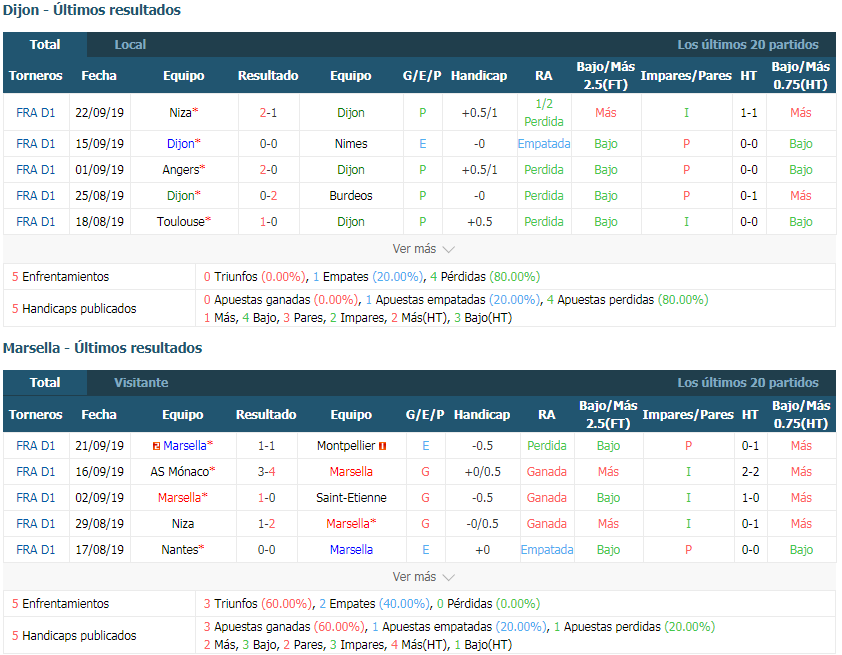Click '4 Apuestas perdidas (80.00%)' in Dijon summary
Viewport: 842px width, 655px height.
click(x=627, y=300)
